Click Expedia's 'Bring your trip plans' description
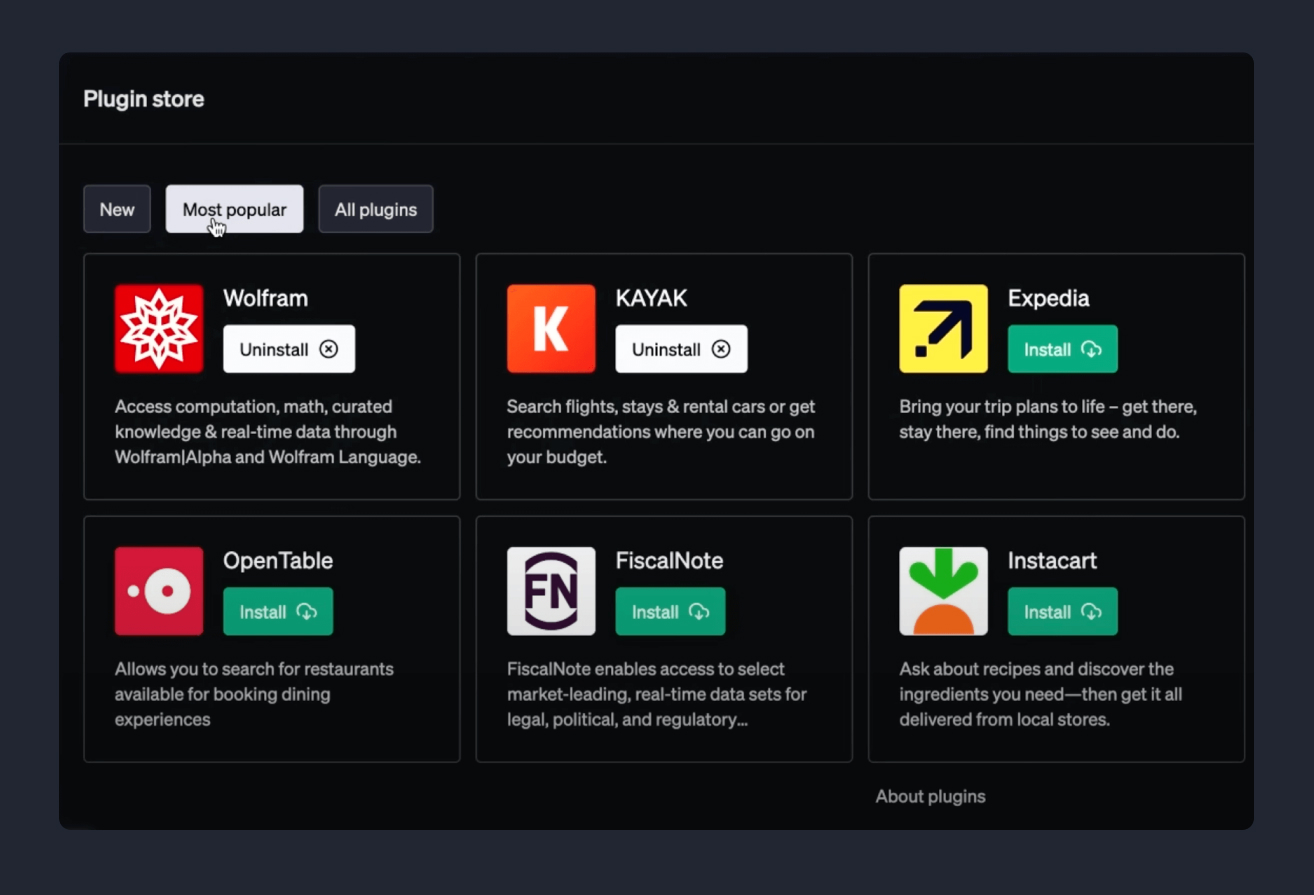The width and height of the screenshot is (1314, 895). (x=1048, y=419)
